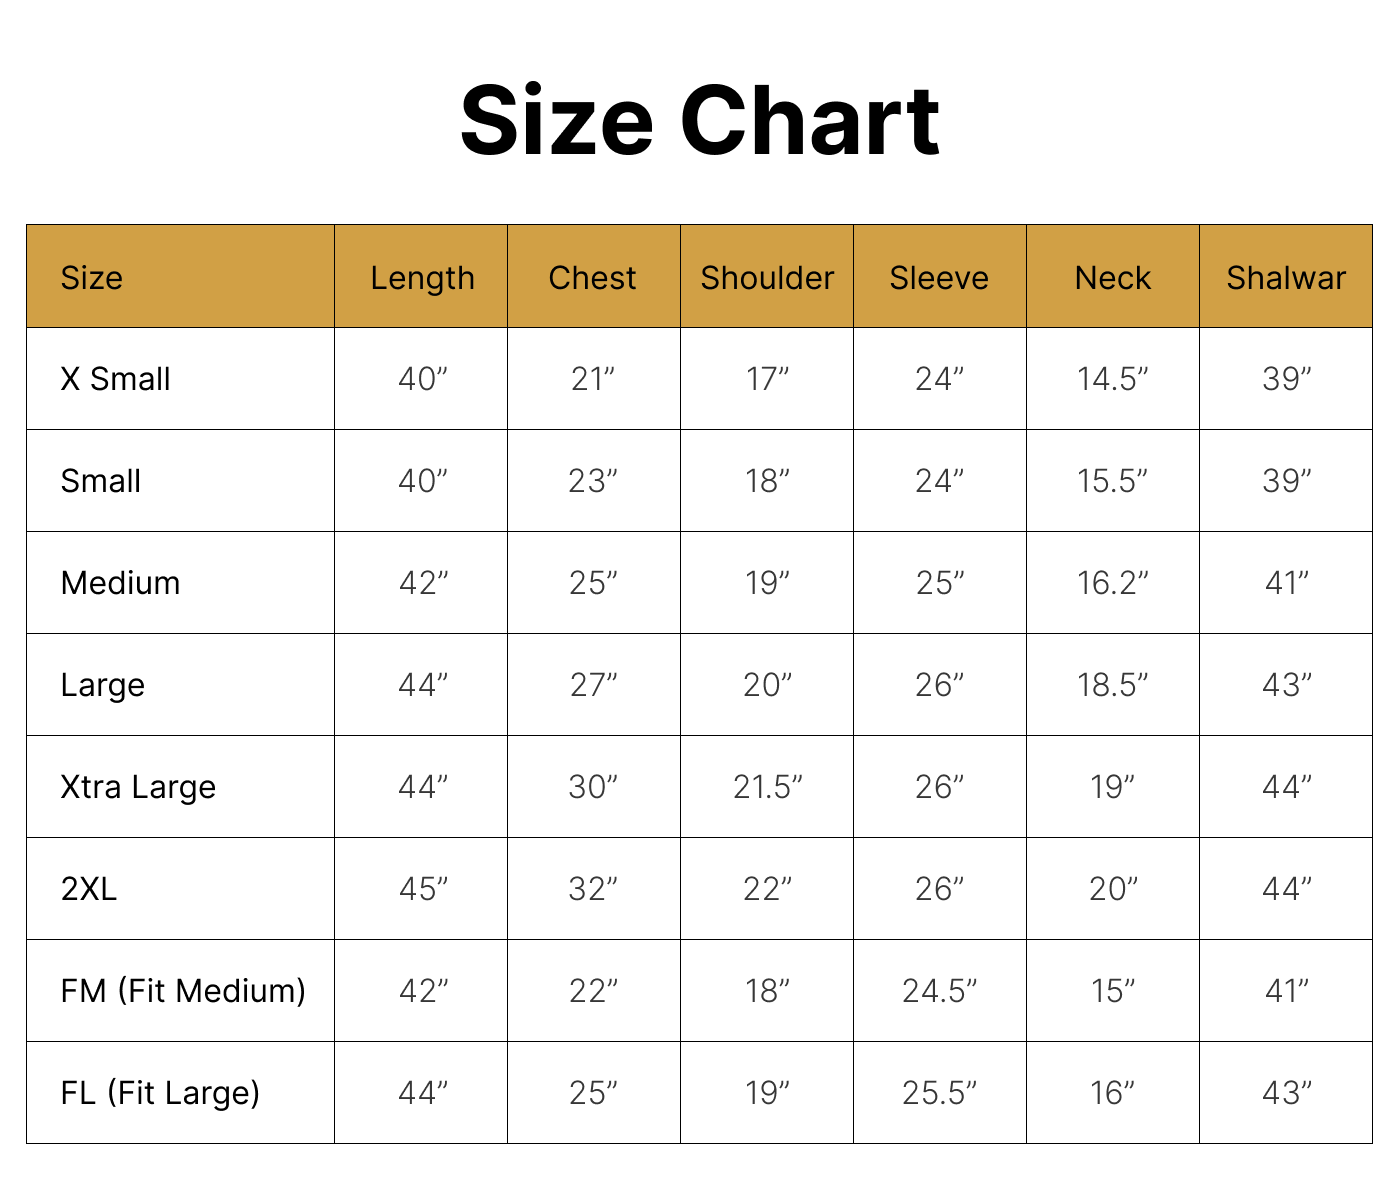
Task: Select the 25.5” sleeve value for Fit Large
Action: tap(939, 1093)
